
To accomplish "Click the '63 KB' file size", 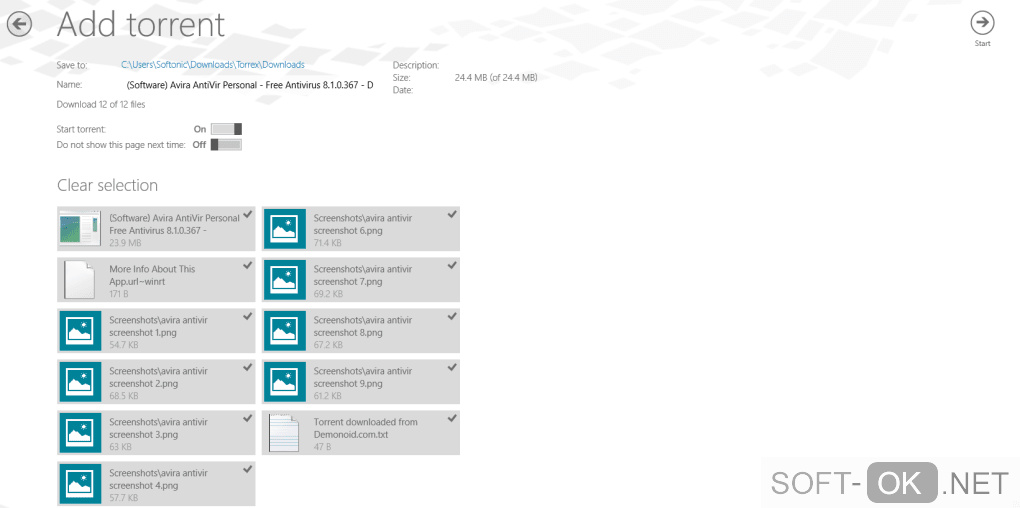I will [x=120, y=447].
